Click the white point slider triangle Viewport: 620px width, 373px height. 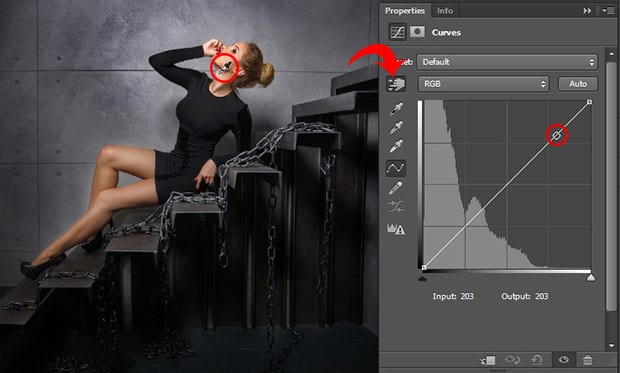click(591, 278)
